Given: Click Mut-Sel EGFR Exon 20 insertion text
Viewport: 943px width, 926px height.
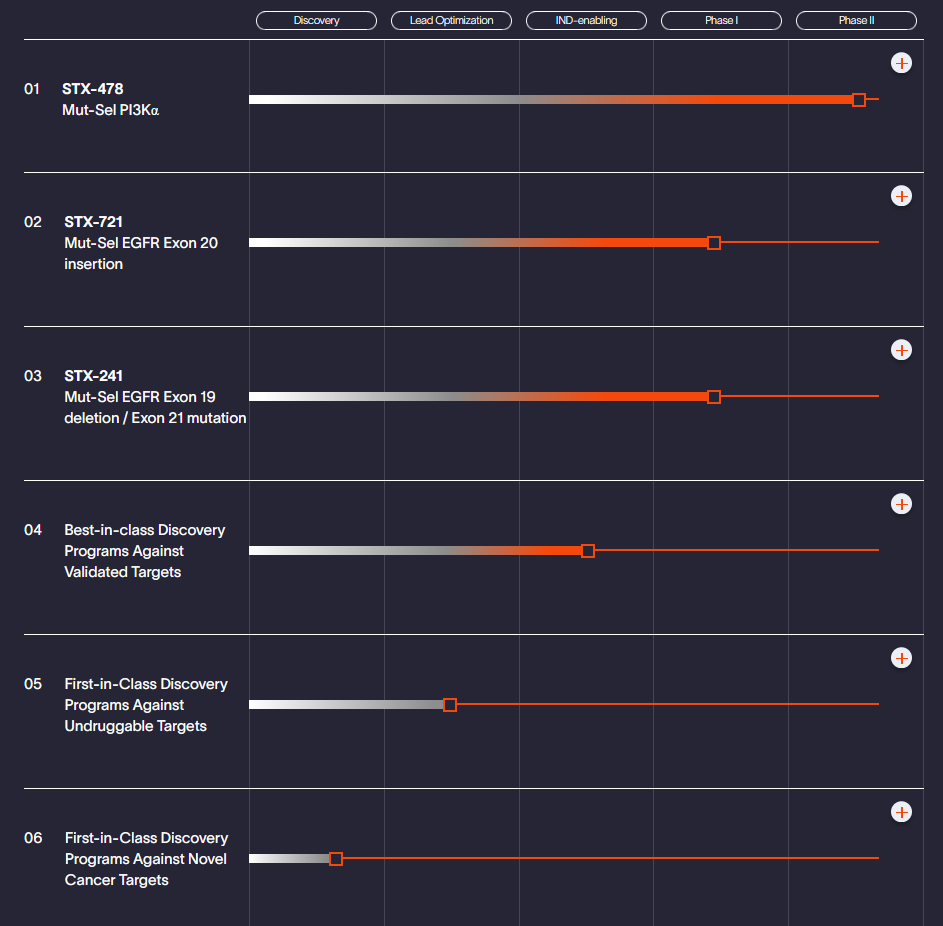Looking at the screenshot, I should (x=141, y=253).
